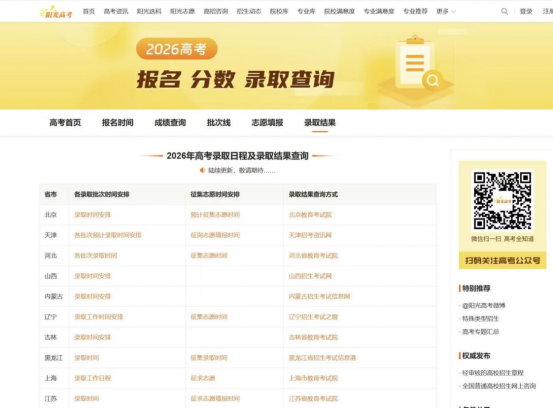Open the 上海市教育考试院 link

click(x=313, y=378)
